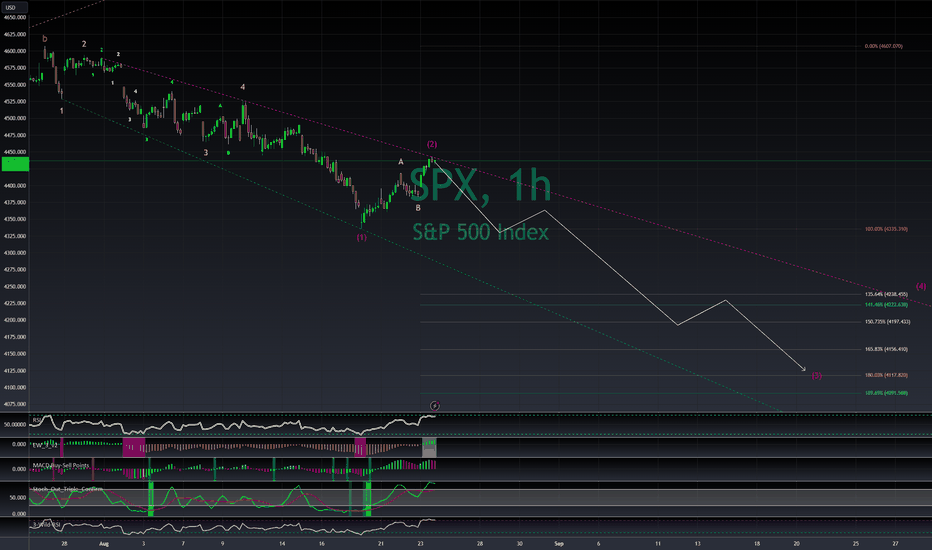Screen dimensions: 932x550
Task: Click the 180.03% Fibonacci level label
Action: click(x=886, y=375)
